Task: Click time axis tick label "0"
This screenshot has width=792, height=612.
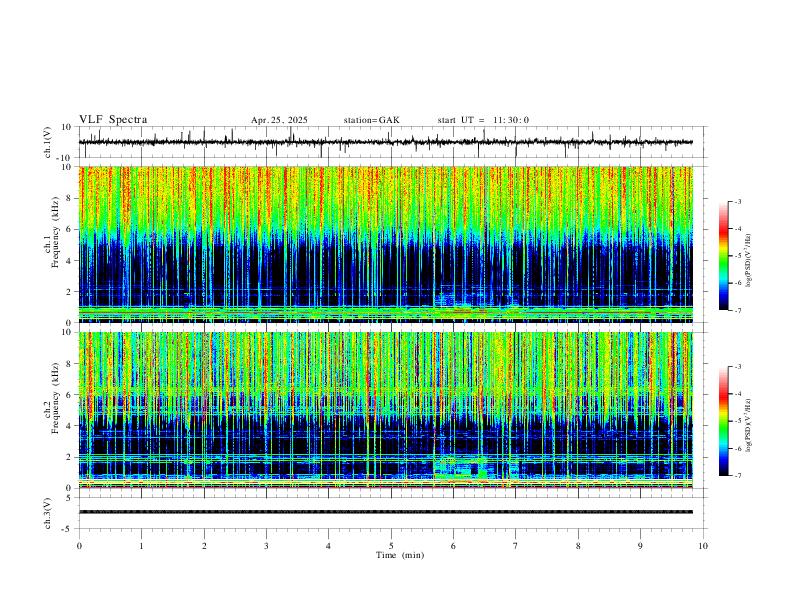Action: click(x=79, y=546)
